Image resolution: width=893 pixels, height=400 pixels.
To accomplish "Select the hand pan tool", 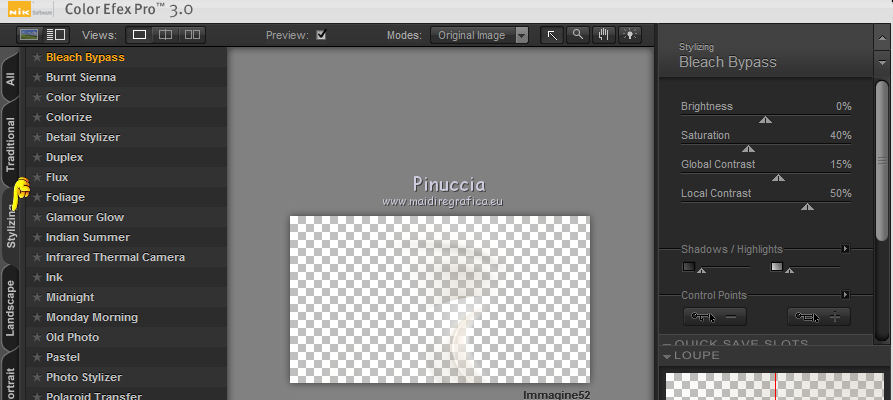I will pyautogui.click(x=604, y=35).
